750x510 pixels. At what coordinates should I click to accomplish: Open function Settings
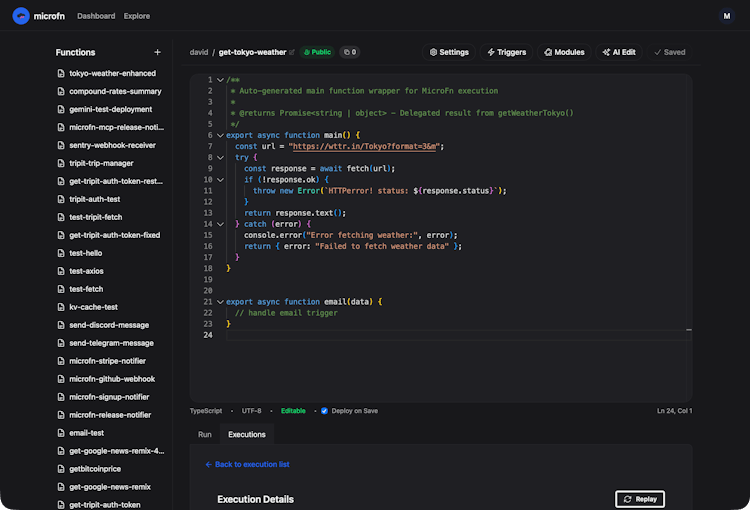(x=449, y=52)
